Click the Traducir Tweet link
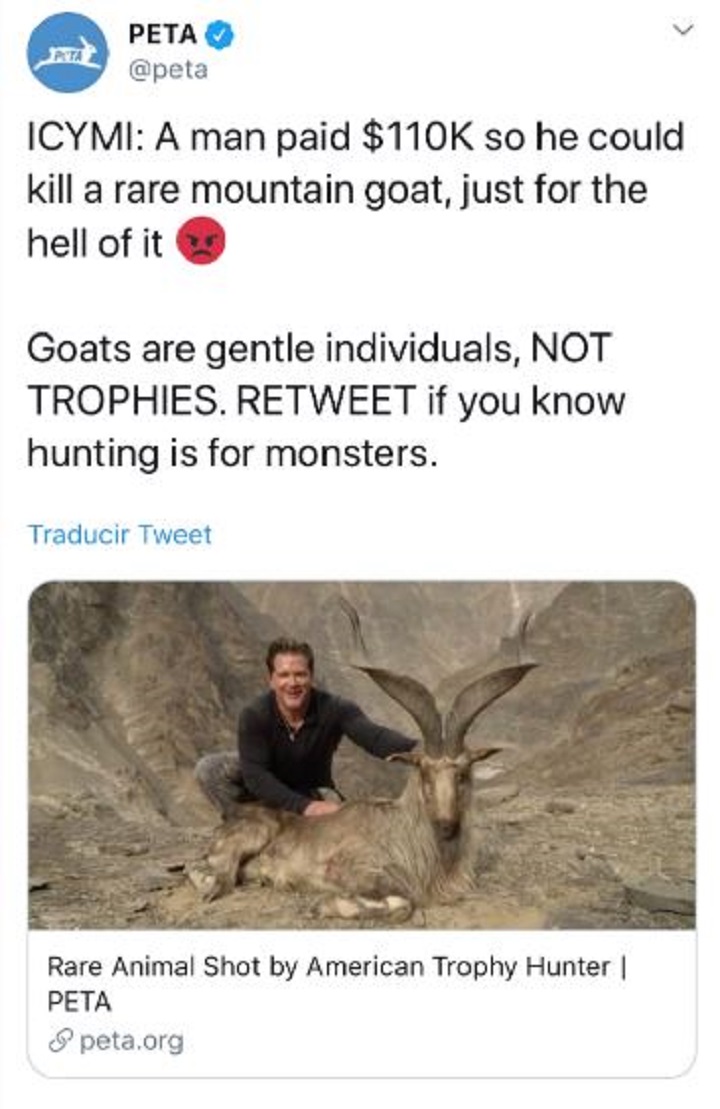The image size is (720, 1109). pos(120,534)
